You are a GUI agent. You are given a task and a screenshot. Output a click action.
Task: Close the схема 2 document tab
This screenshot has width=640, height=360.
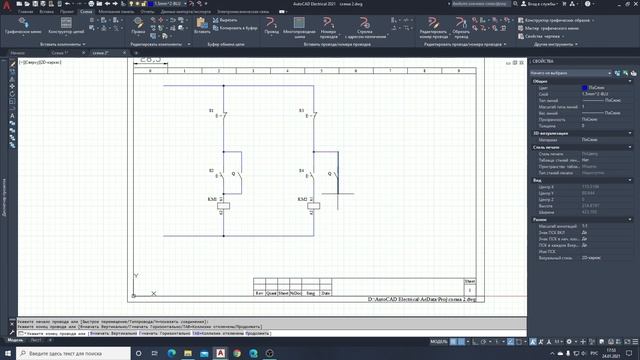tap(124, 53)
